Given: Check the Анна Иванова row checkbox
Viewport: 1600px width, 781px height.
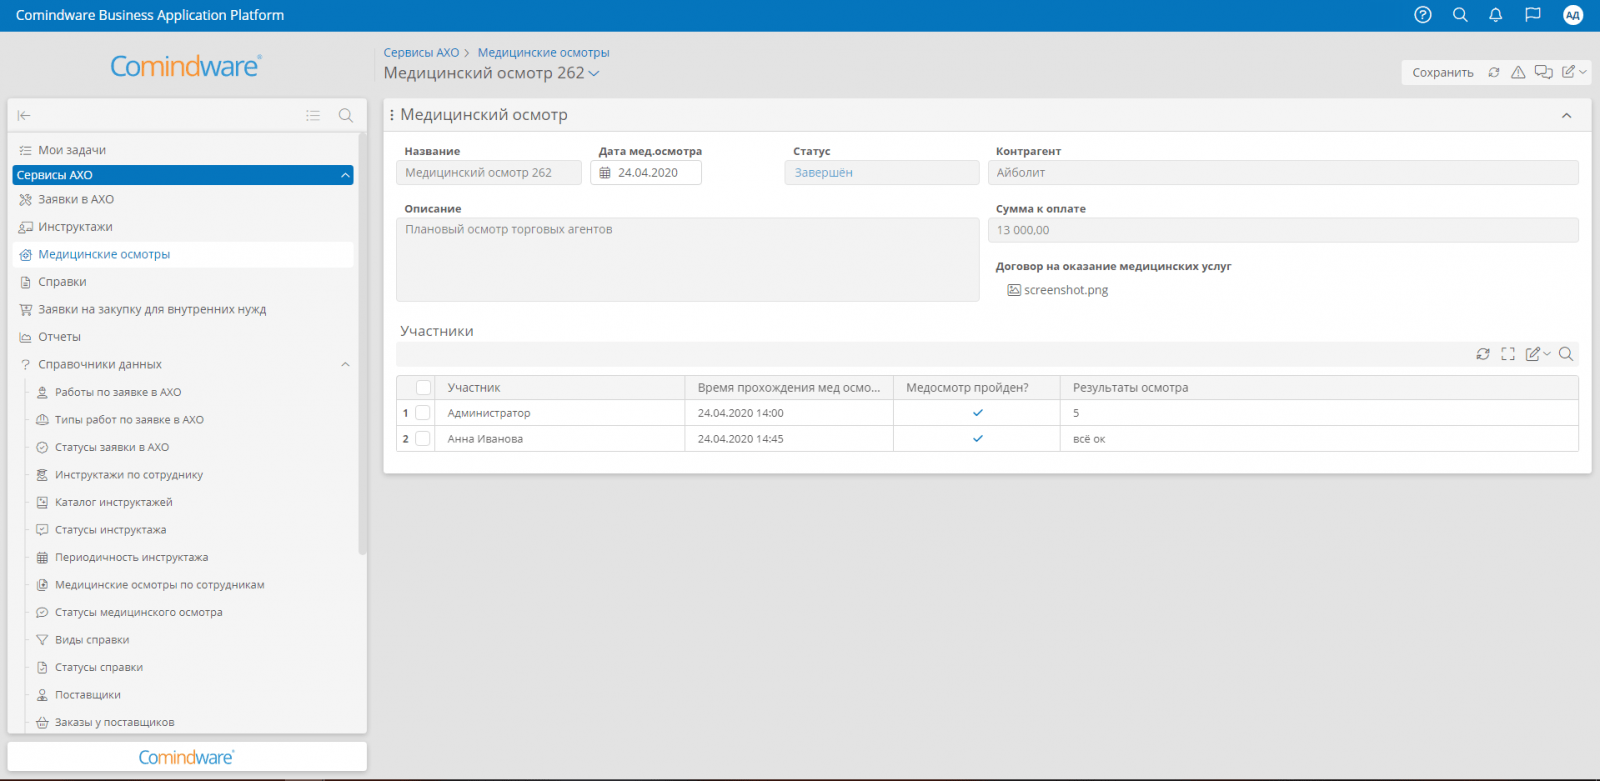Looking at the screenshot, I should [x=423, y=439].
